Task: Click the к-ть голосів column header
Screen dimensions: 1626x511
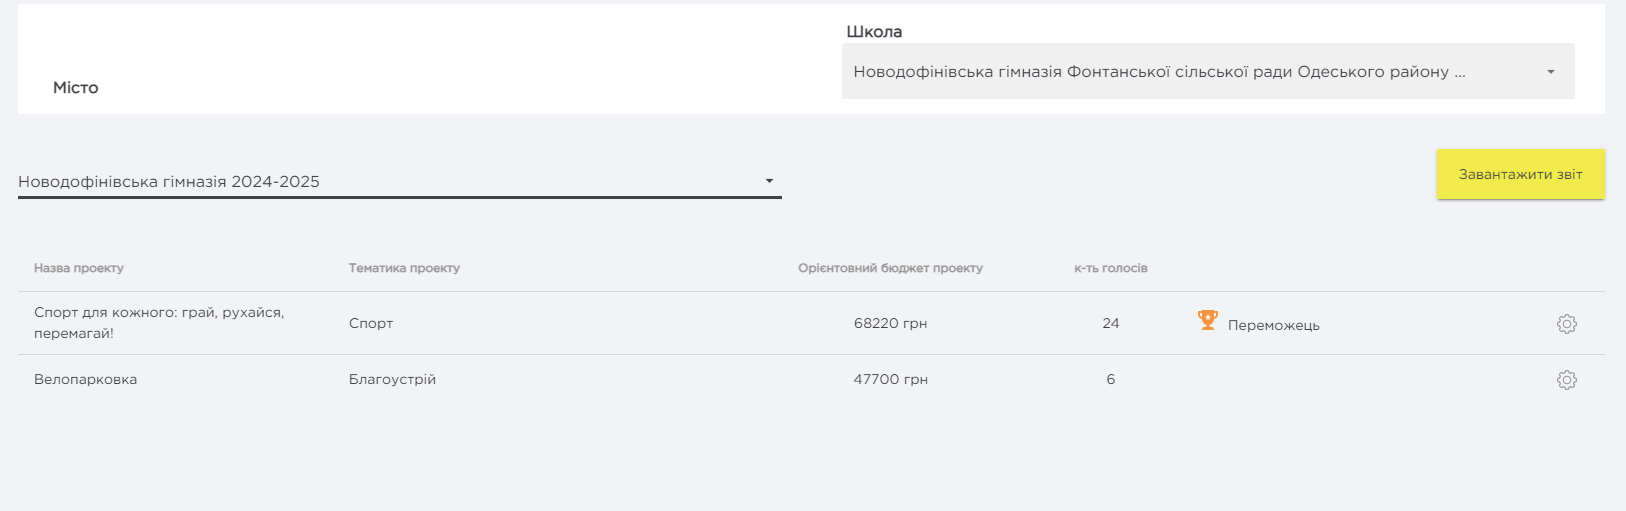Action: click(x=1110, y=268)
